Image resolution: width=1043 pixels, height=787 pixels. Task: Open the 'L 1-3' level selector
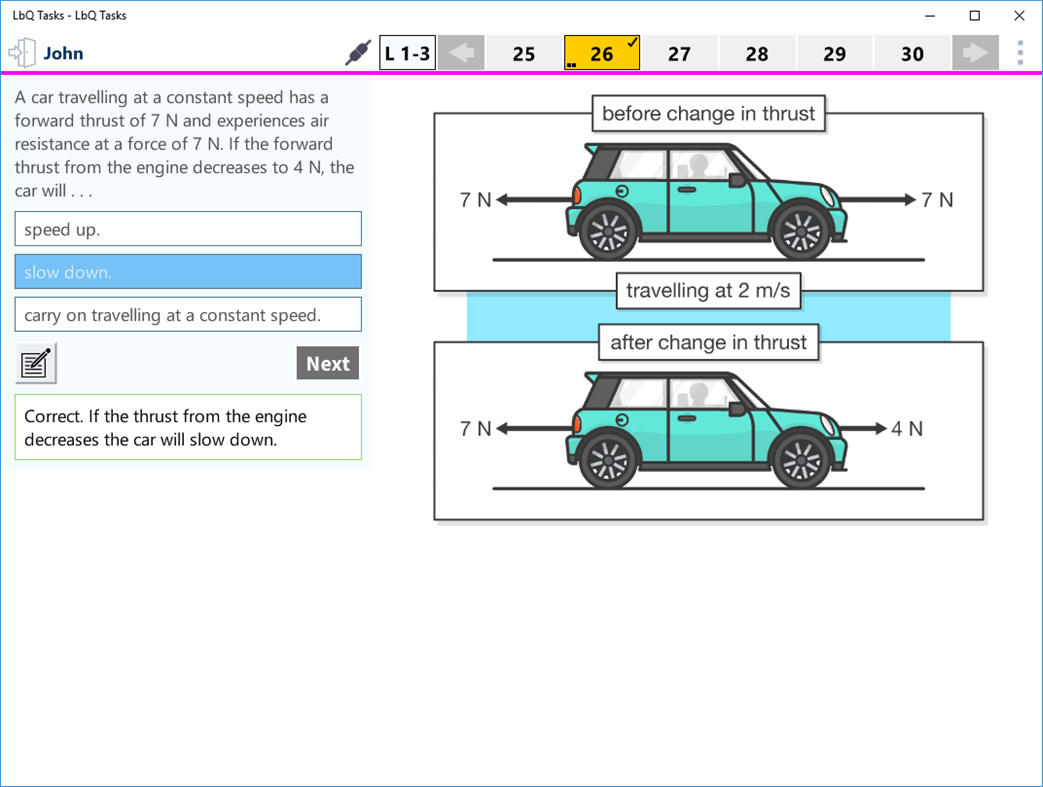[406, 53]
